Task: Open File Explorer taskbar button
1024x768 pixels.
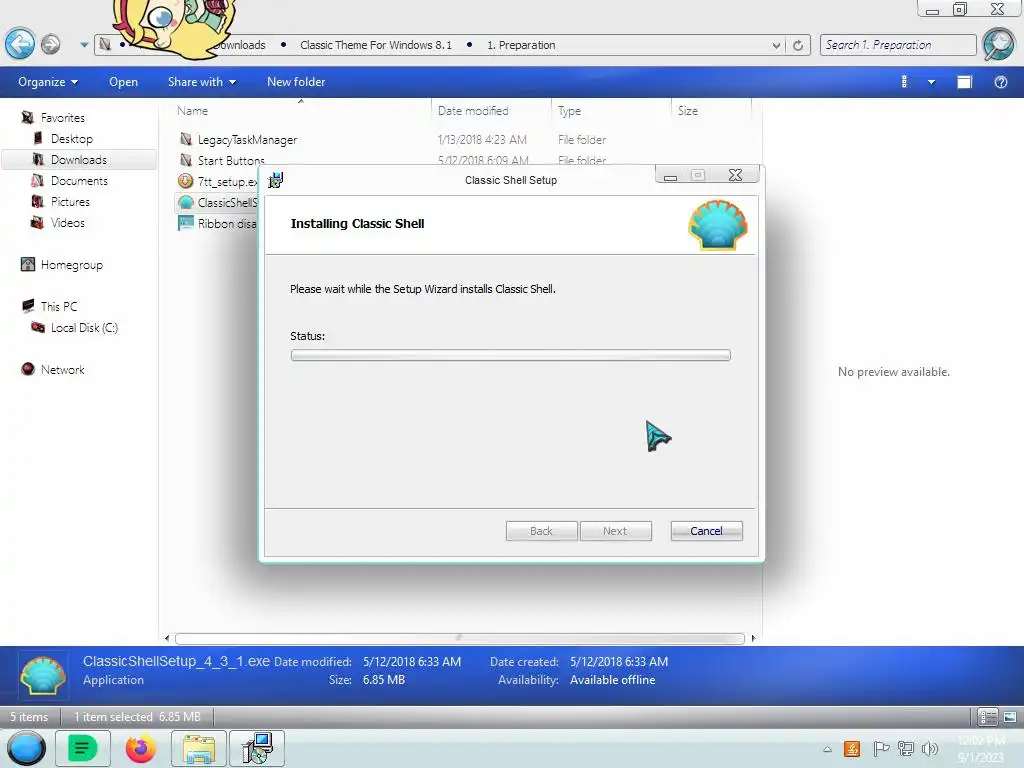Action: [x=199, y=748]
